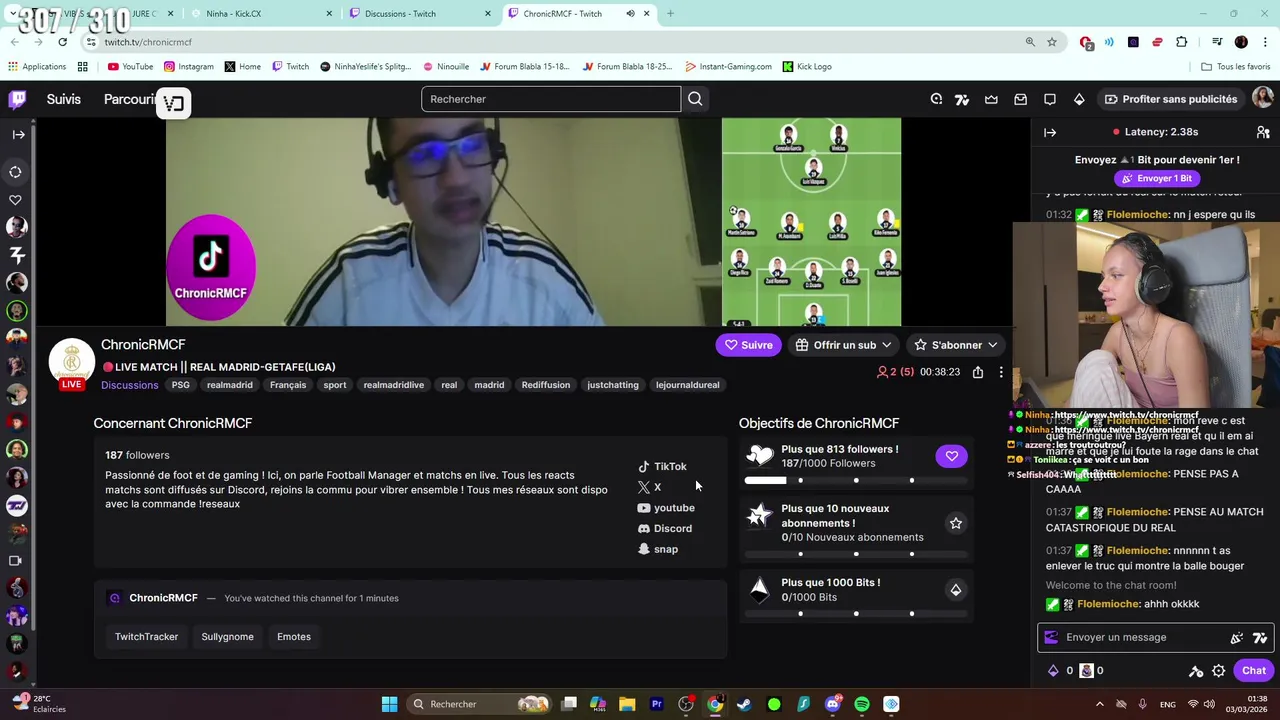Open Emotes panel button
The image size is (1280, 720).
294,637
